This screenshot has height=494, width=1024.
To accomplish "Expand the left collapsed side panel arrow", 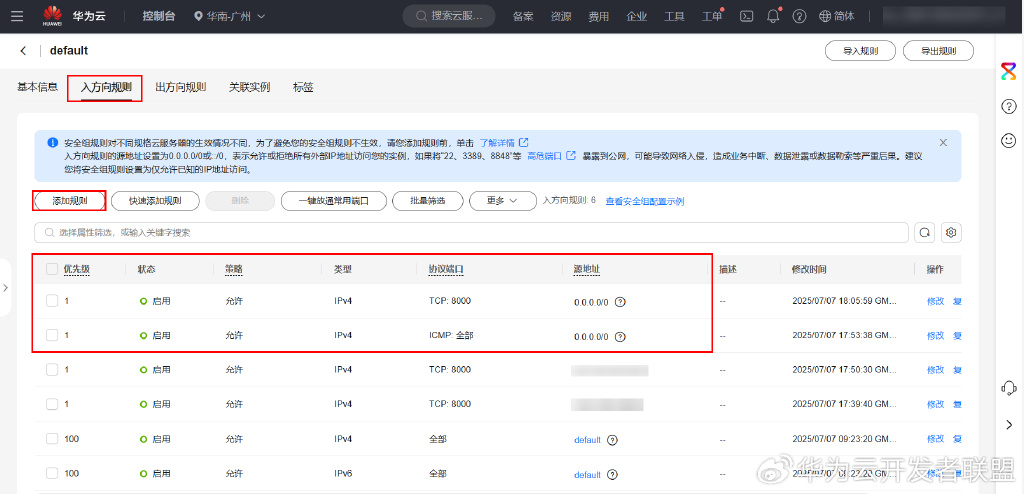I will [5, 288].
